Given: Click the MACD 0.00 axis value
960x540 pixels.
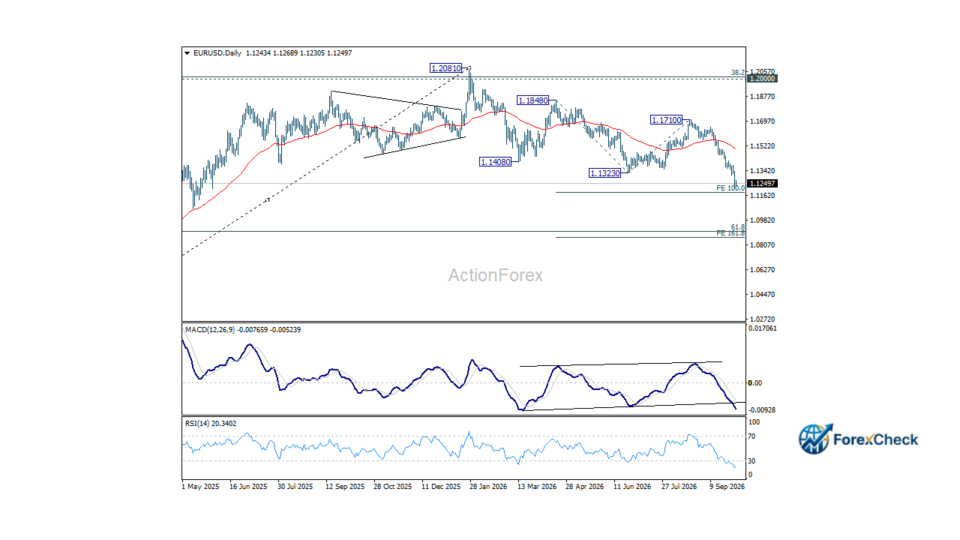Looking at the screenshot, I should coord(756,383).
